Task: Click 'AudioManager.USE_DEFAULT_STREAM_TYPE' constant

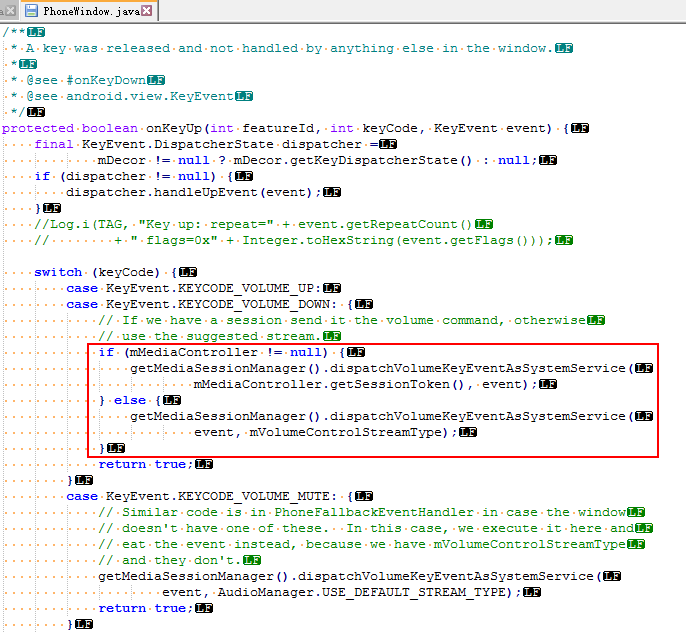Action: tap(361, 593)
